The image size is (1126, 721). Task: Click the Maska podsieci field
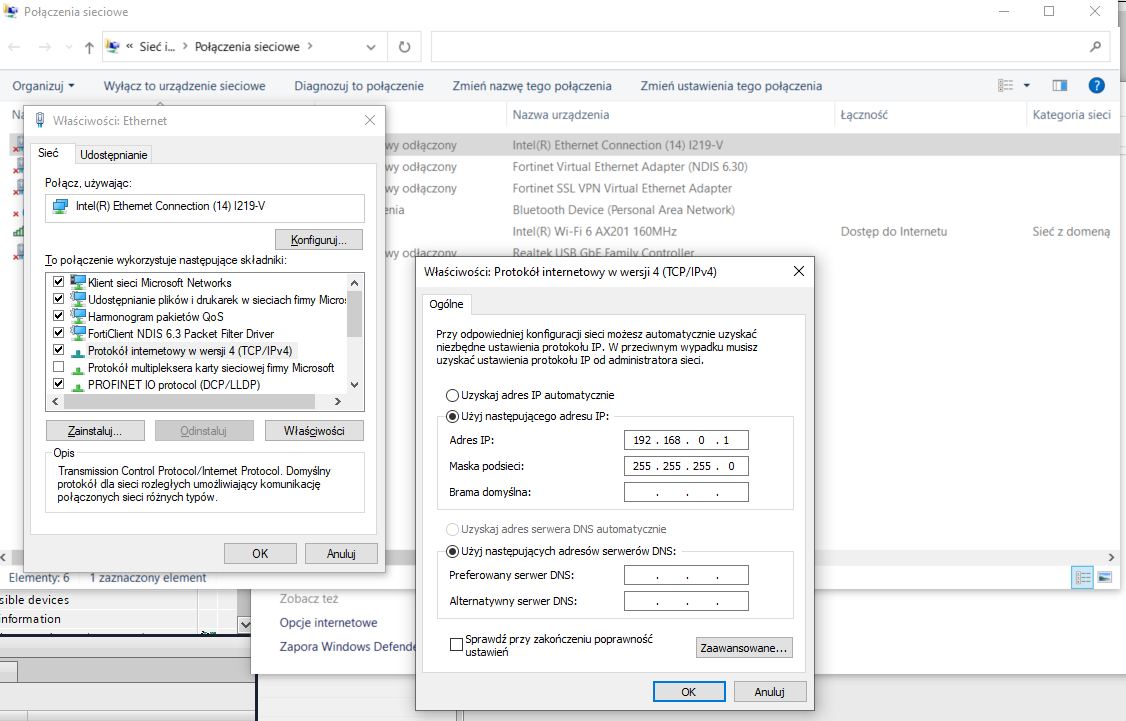[x=686, y=466]
